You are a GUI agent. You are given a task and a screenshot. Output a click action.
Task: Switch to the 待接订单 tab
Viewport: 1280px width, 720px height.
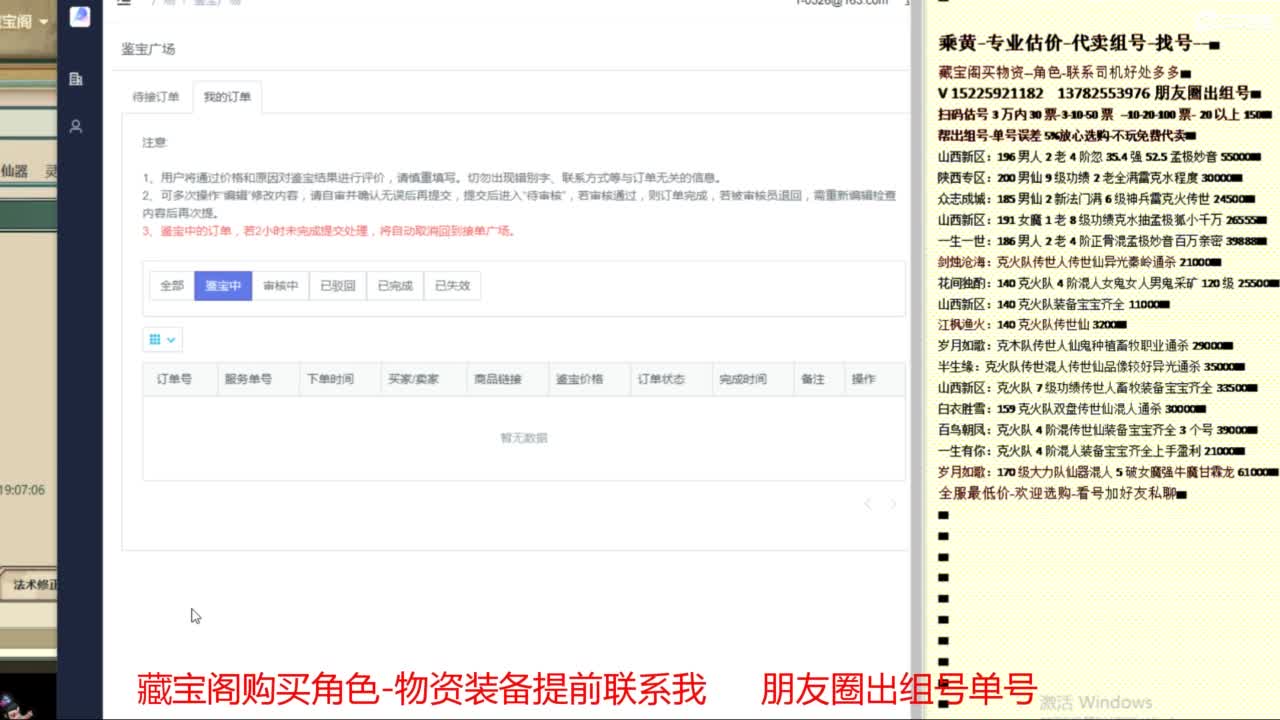(x=156, y=97)
